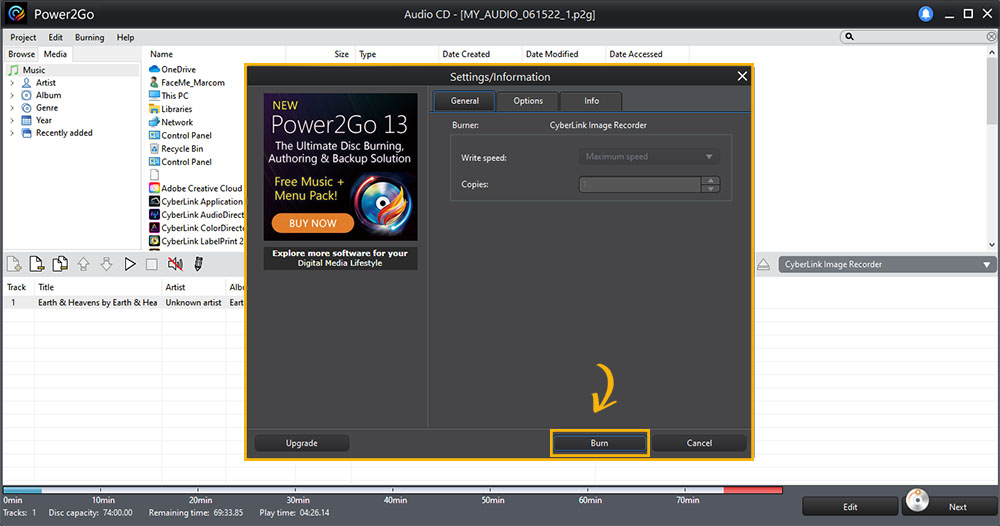The width and height of the screenshot is (1000, 526).
Task: Click the eject disc icon beside recorder dropdown
Action: pyautogui.click(x=763, y=265)
